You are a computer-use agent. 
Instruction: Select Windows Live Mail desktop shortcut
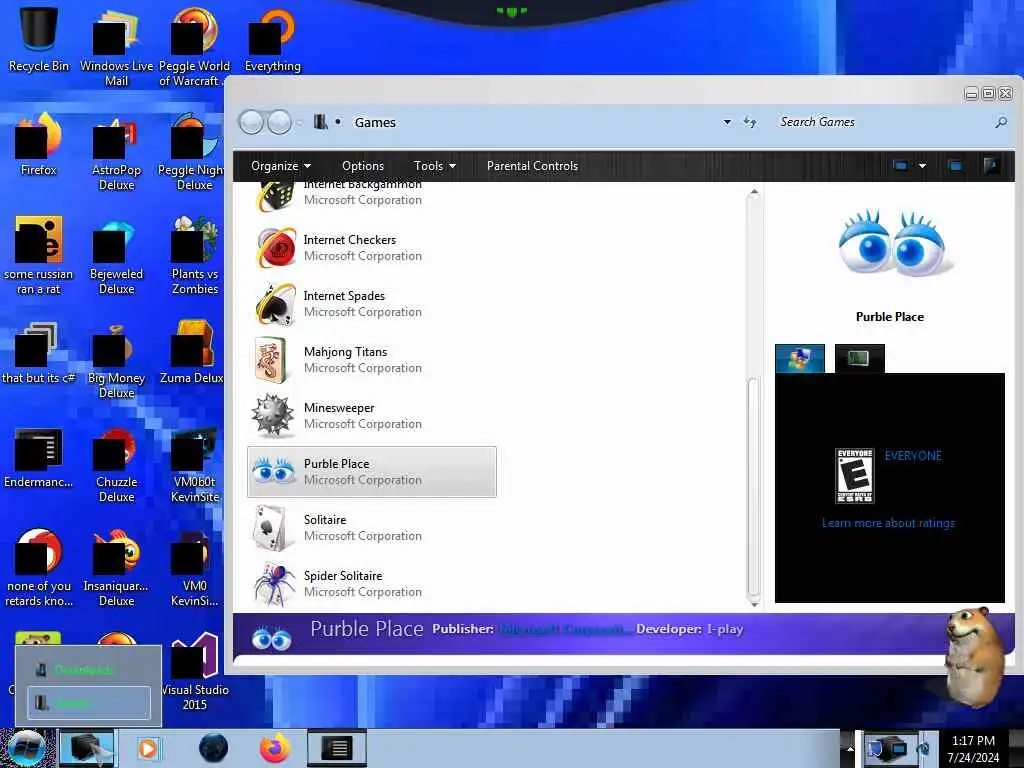click(x=116, y=47)
